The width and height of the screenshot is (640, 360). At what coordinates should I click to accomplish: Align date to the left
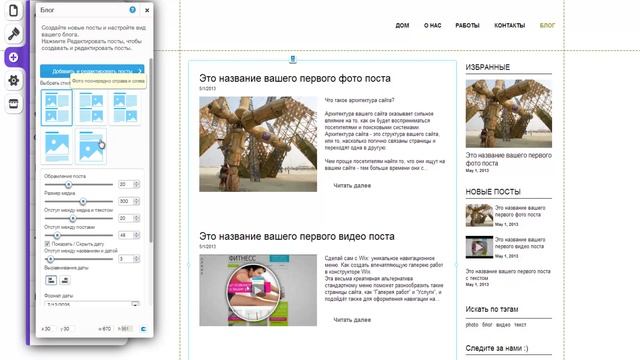click(x=51, y=280)
